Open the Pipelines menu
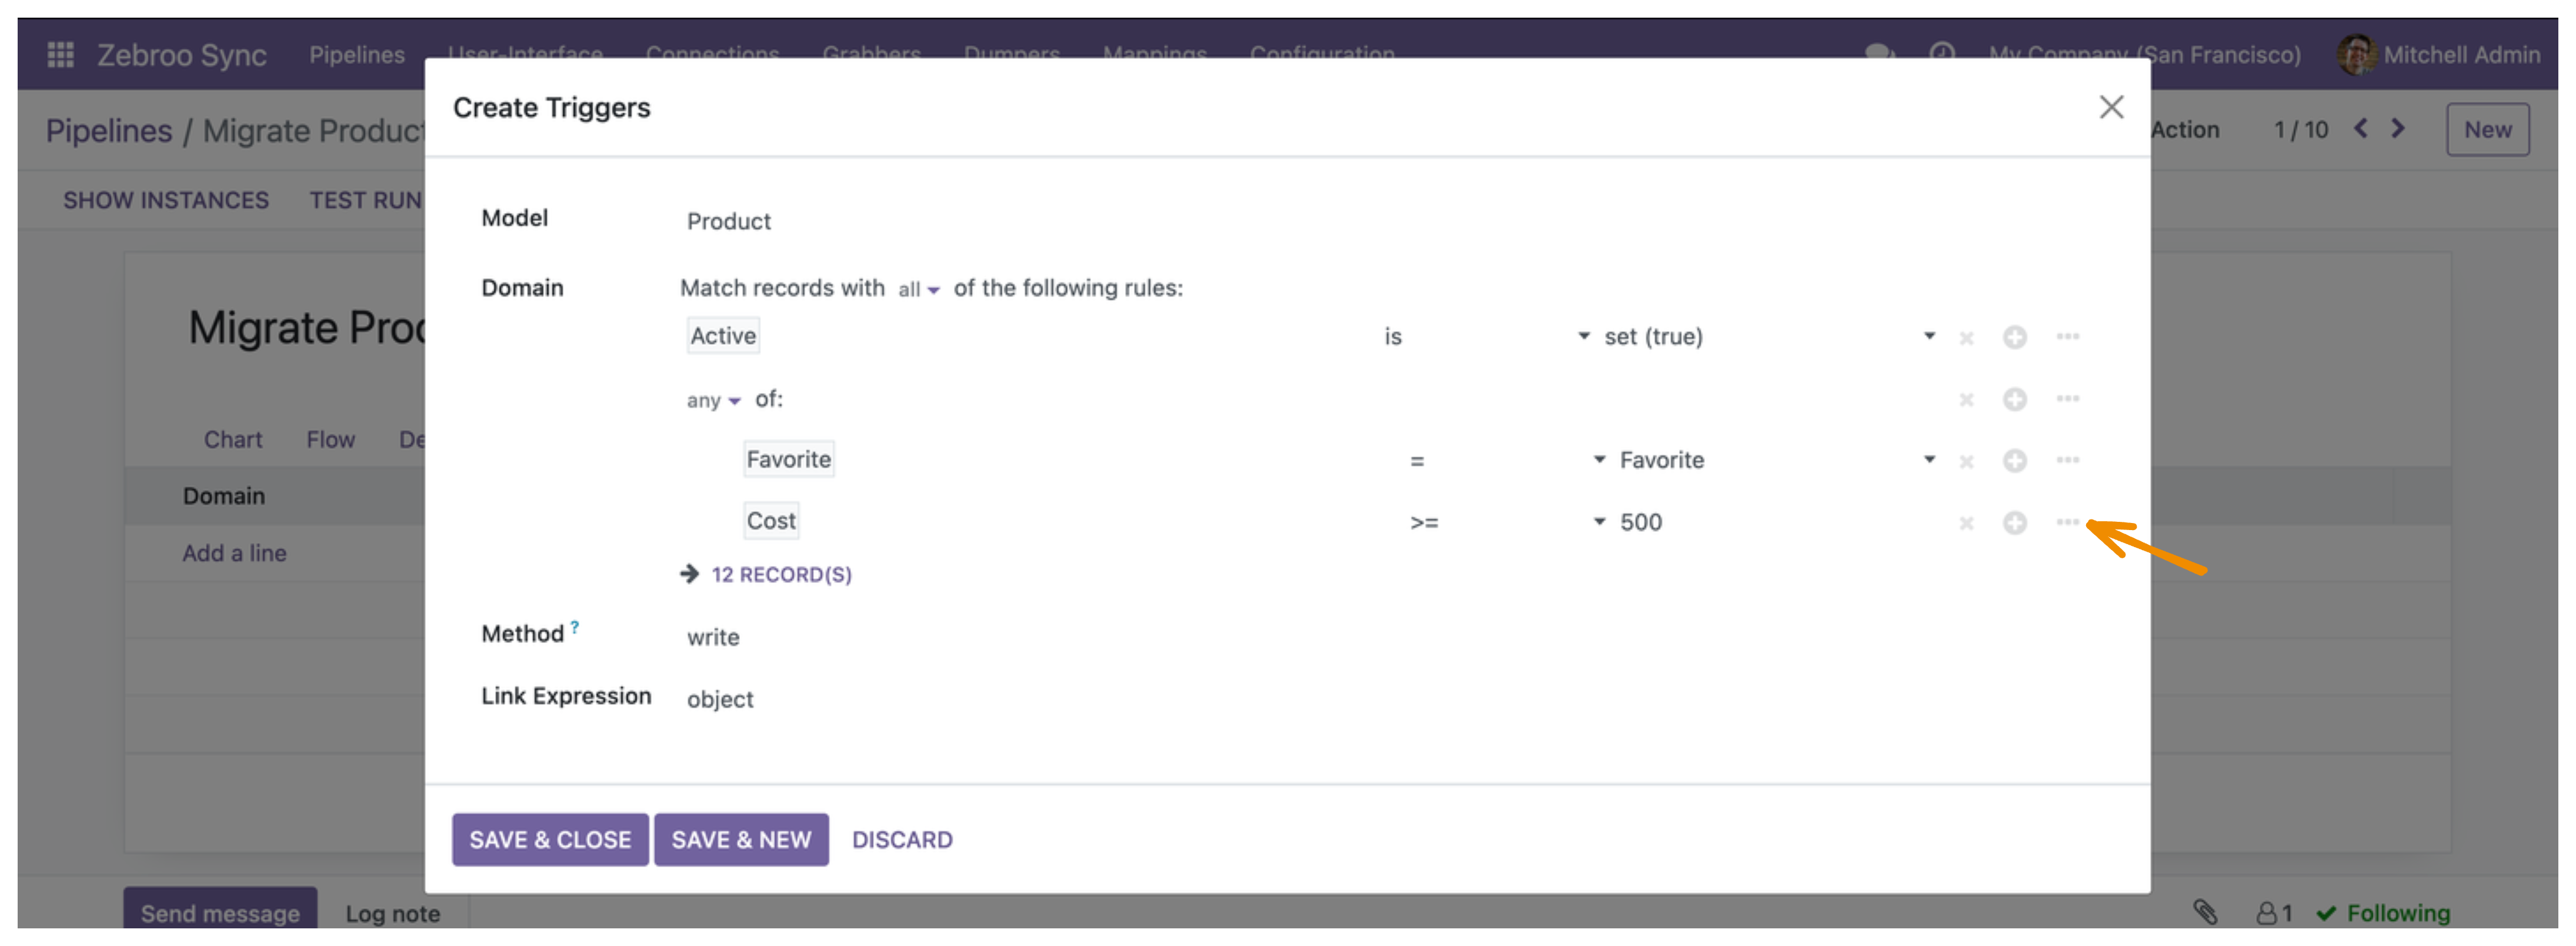The width and height of the screenshot is (2576, 946). click(x=357, y=54)
